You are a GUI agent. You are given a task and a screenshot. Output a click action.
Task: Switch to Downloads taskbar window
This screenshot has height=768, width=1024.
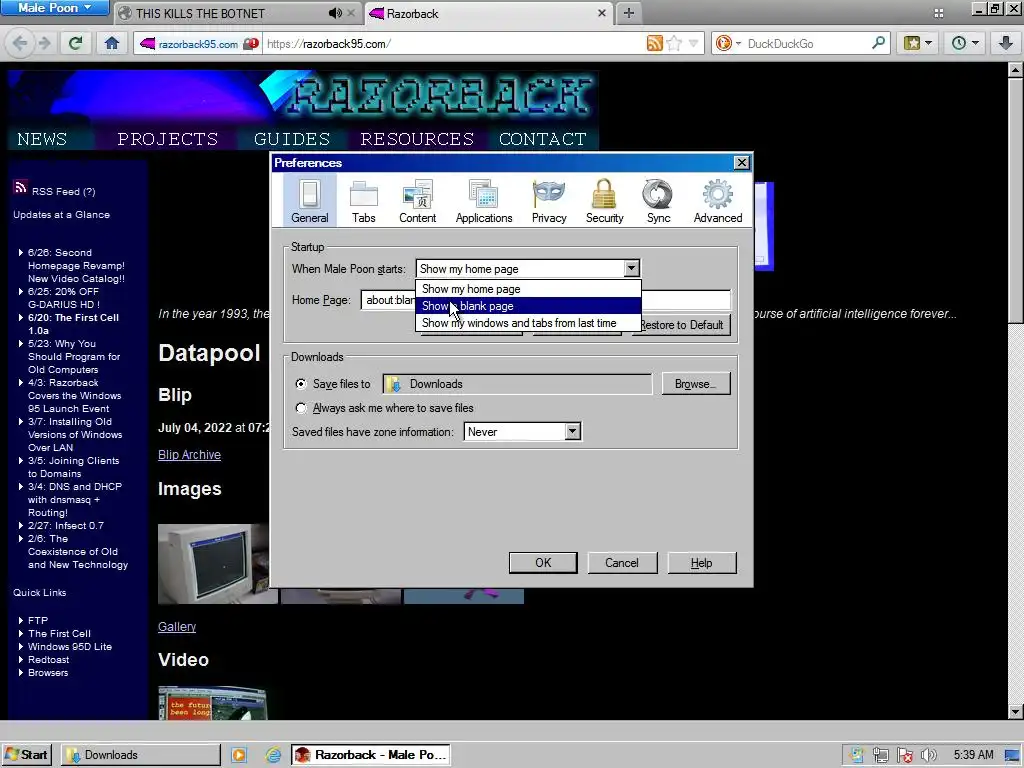141,755
